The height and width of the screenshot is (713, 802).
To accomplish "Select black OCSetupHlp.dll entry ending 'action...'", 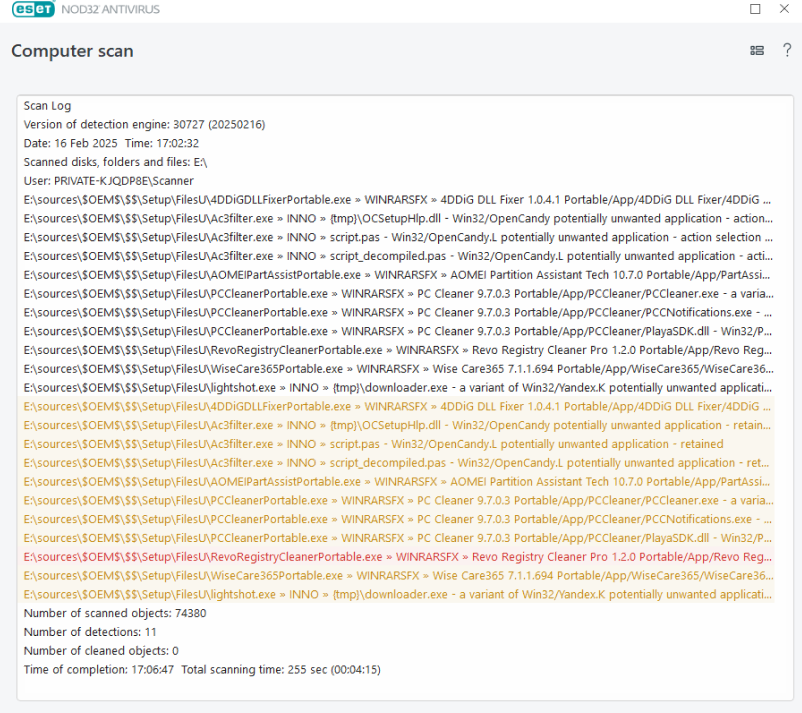I will [398, 218].
